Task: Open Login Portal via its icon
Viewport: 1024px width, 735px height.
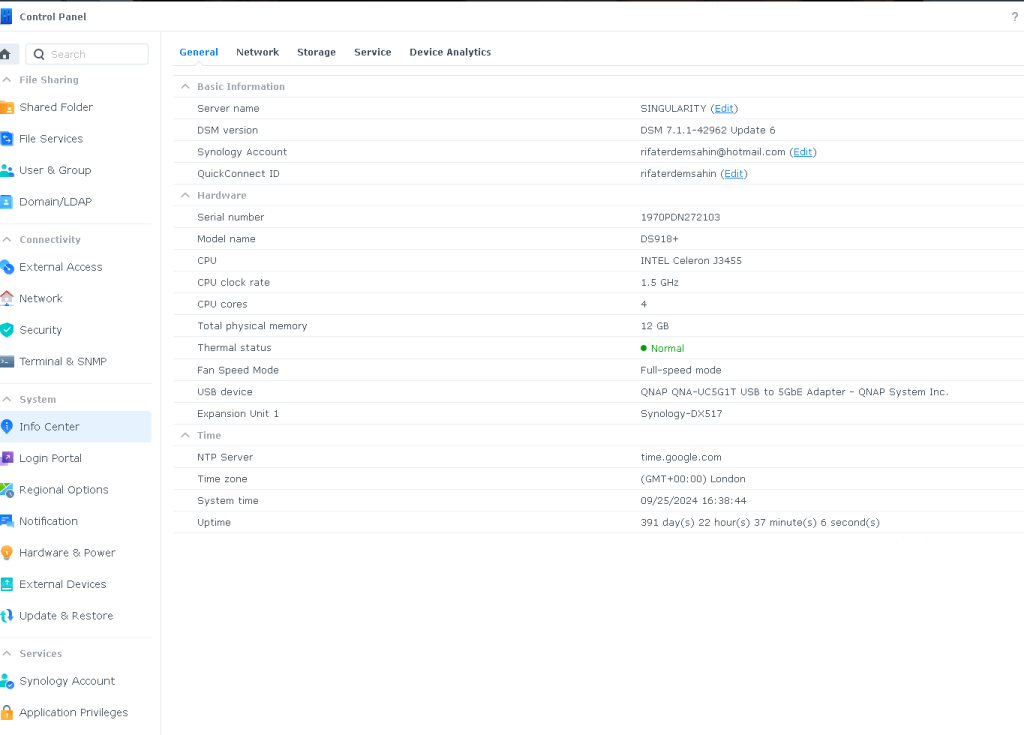Action: (x=7, y=458)
